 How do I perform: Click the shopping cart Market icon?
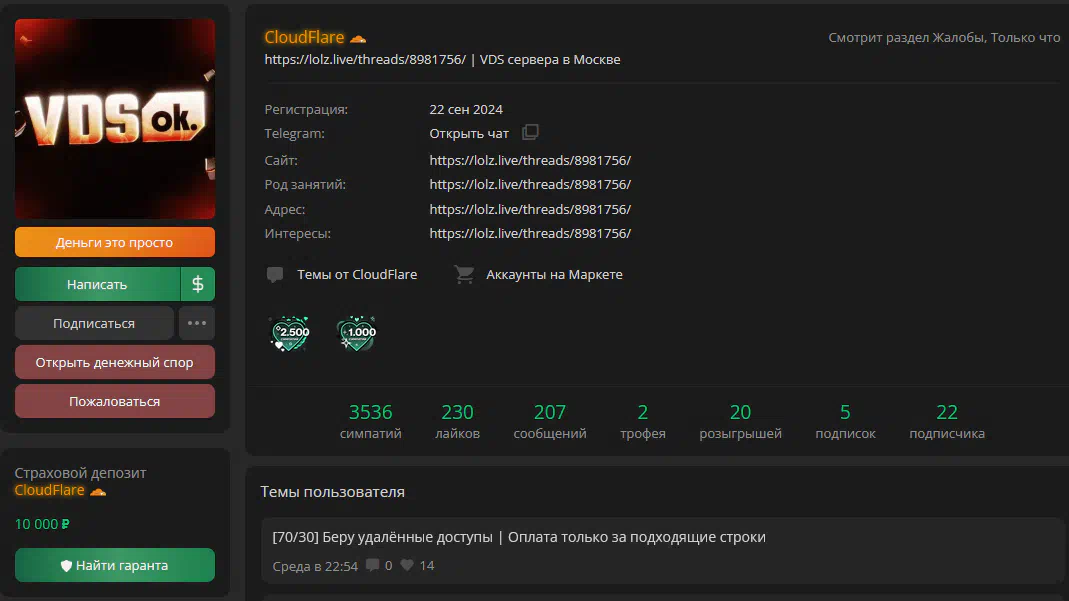(464, 275)
